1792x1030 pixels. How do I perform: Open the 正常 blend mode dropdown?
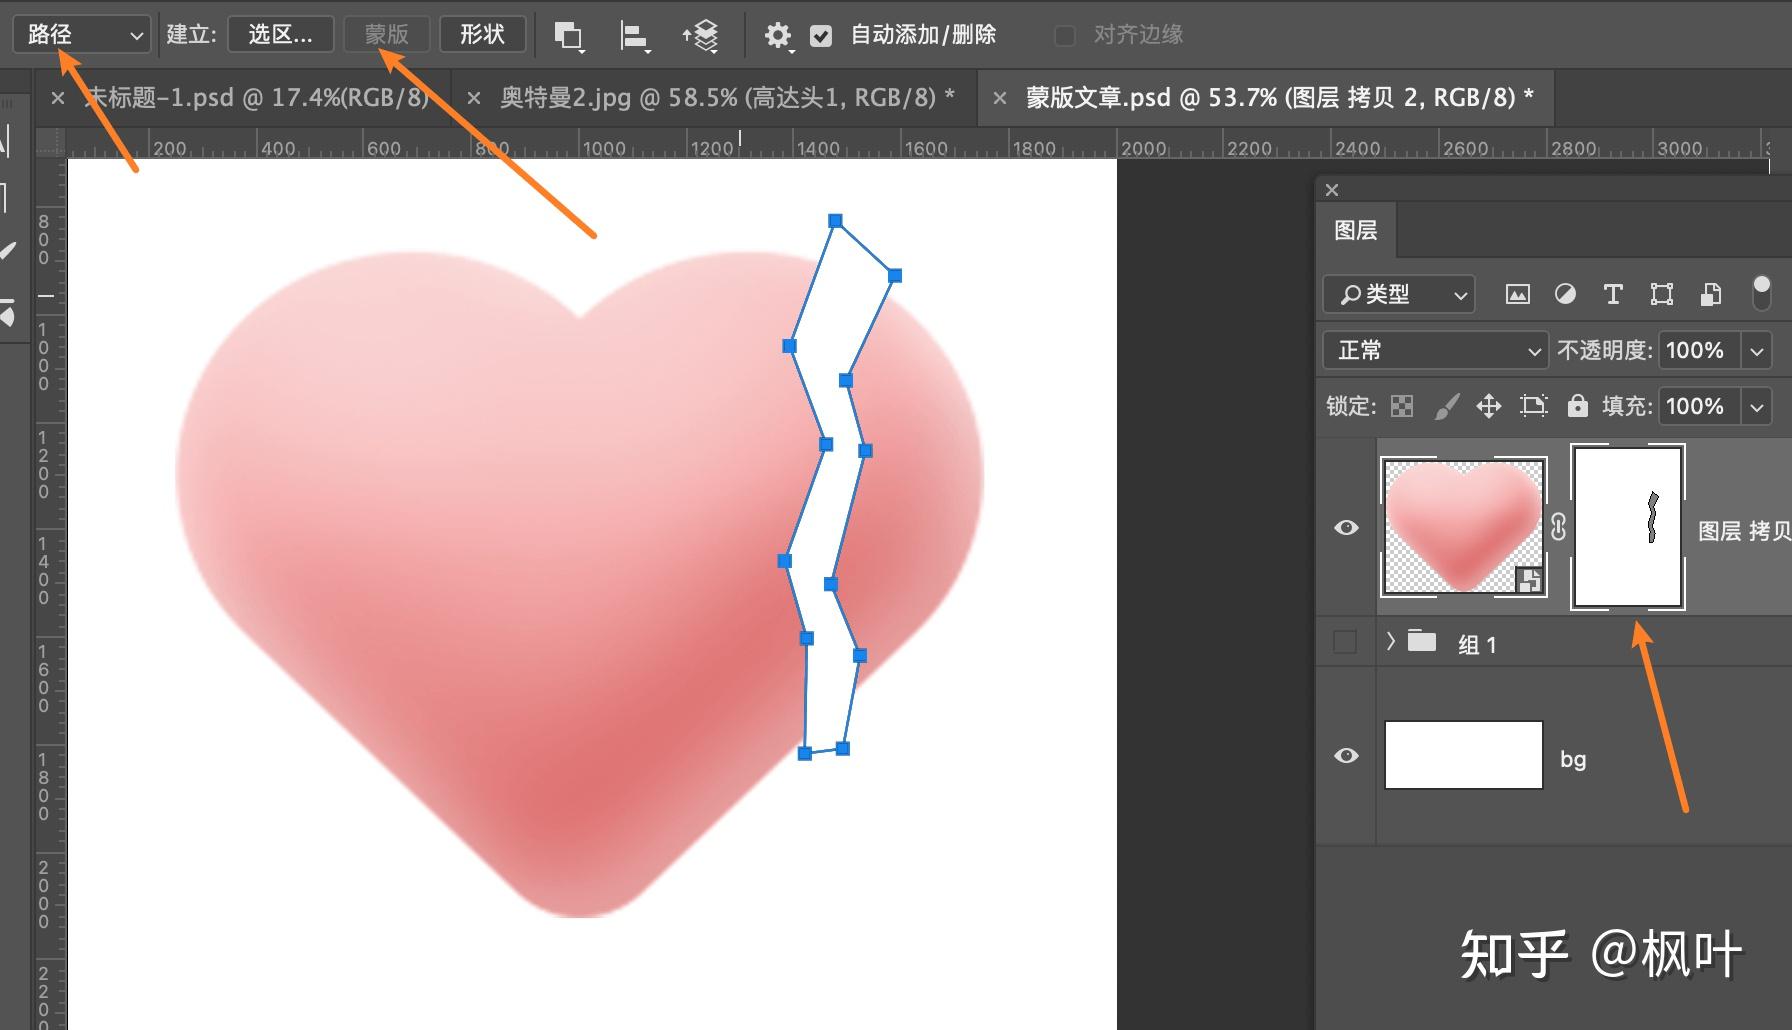[1435, 350]
